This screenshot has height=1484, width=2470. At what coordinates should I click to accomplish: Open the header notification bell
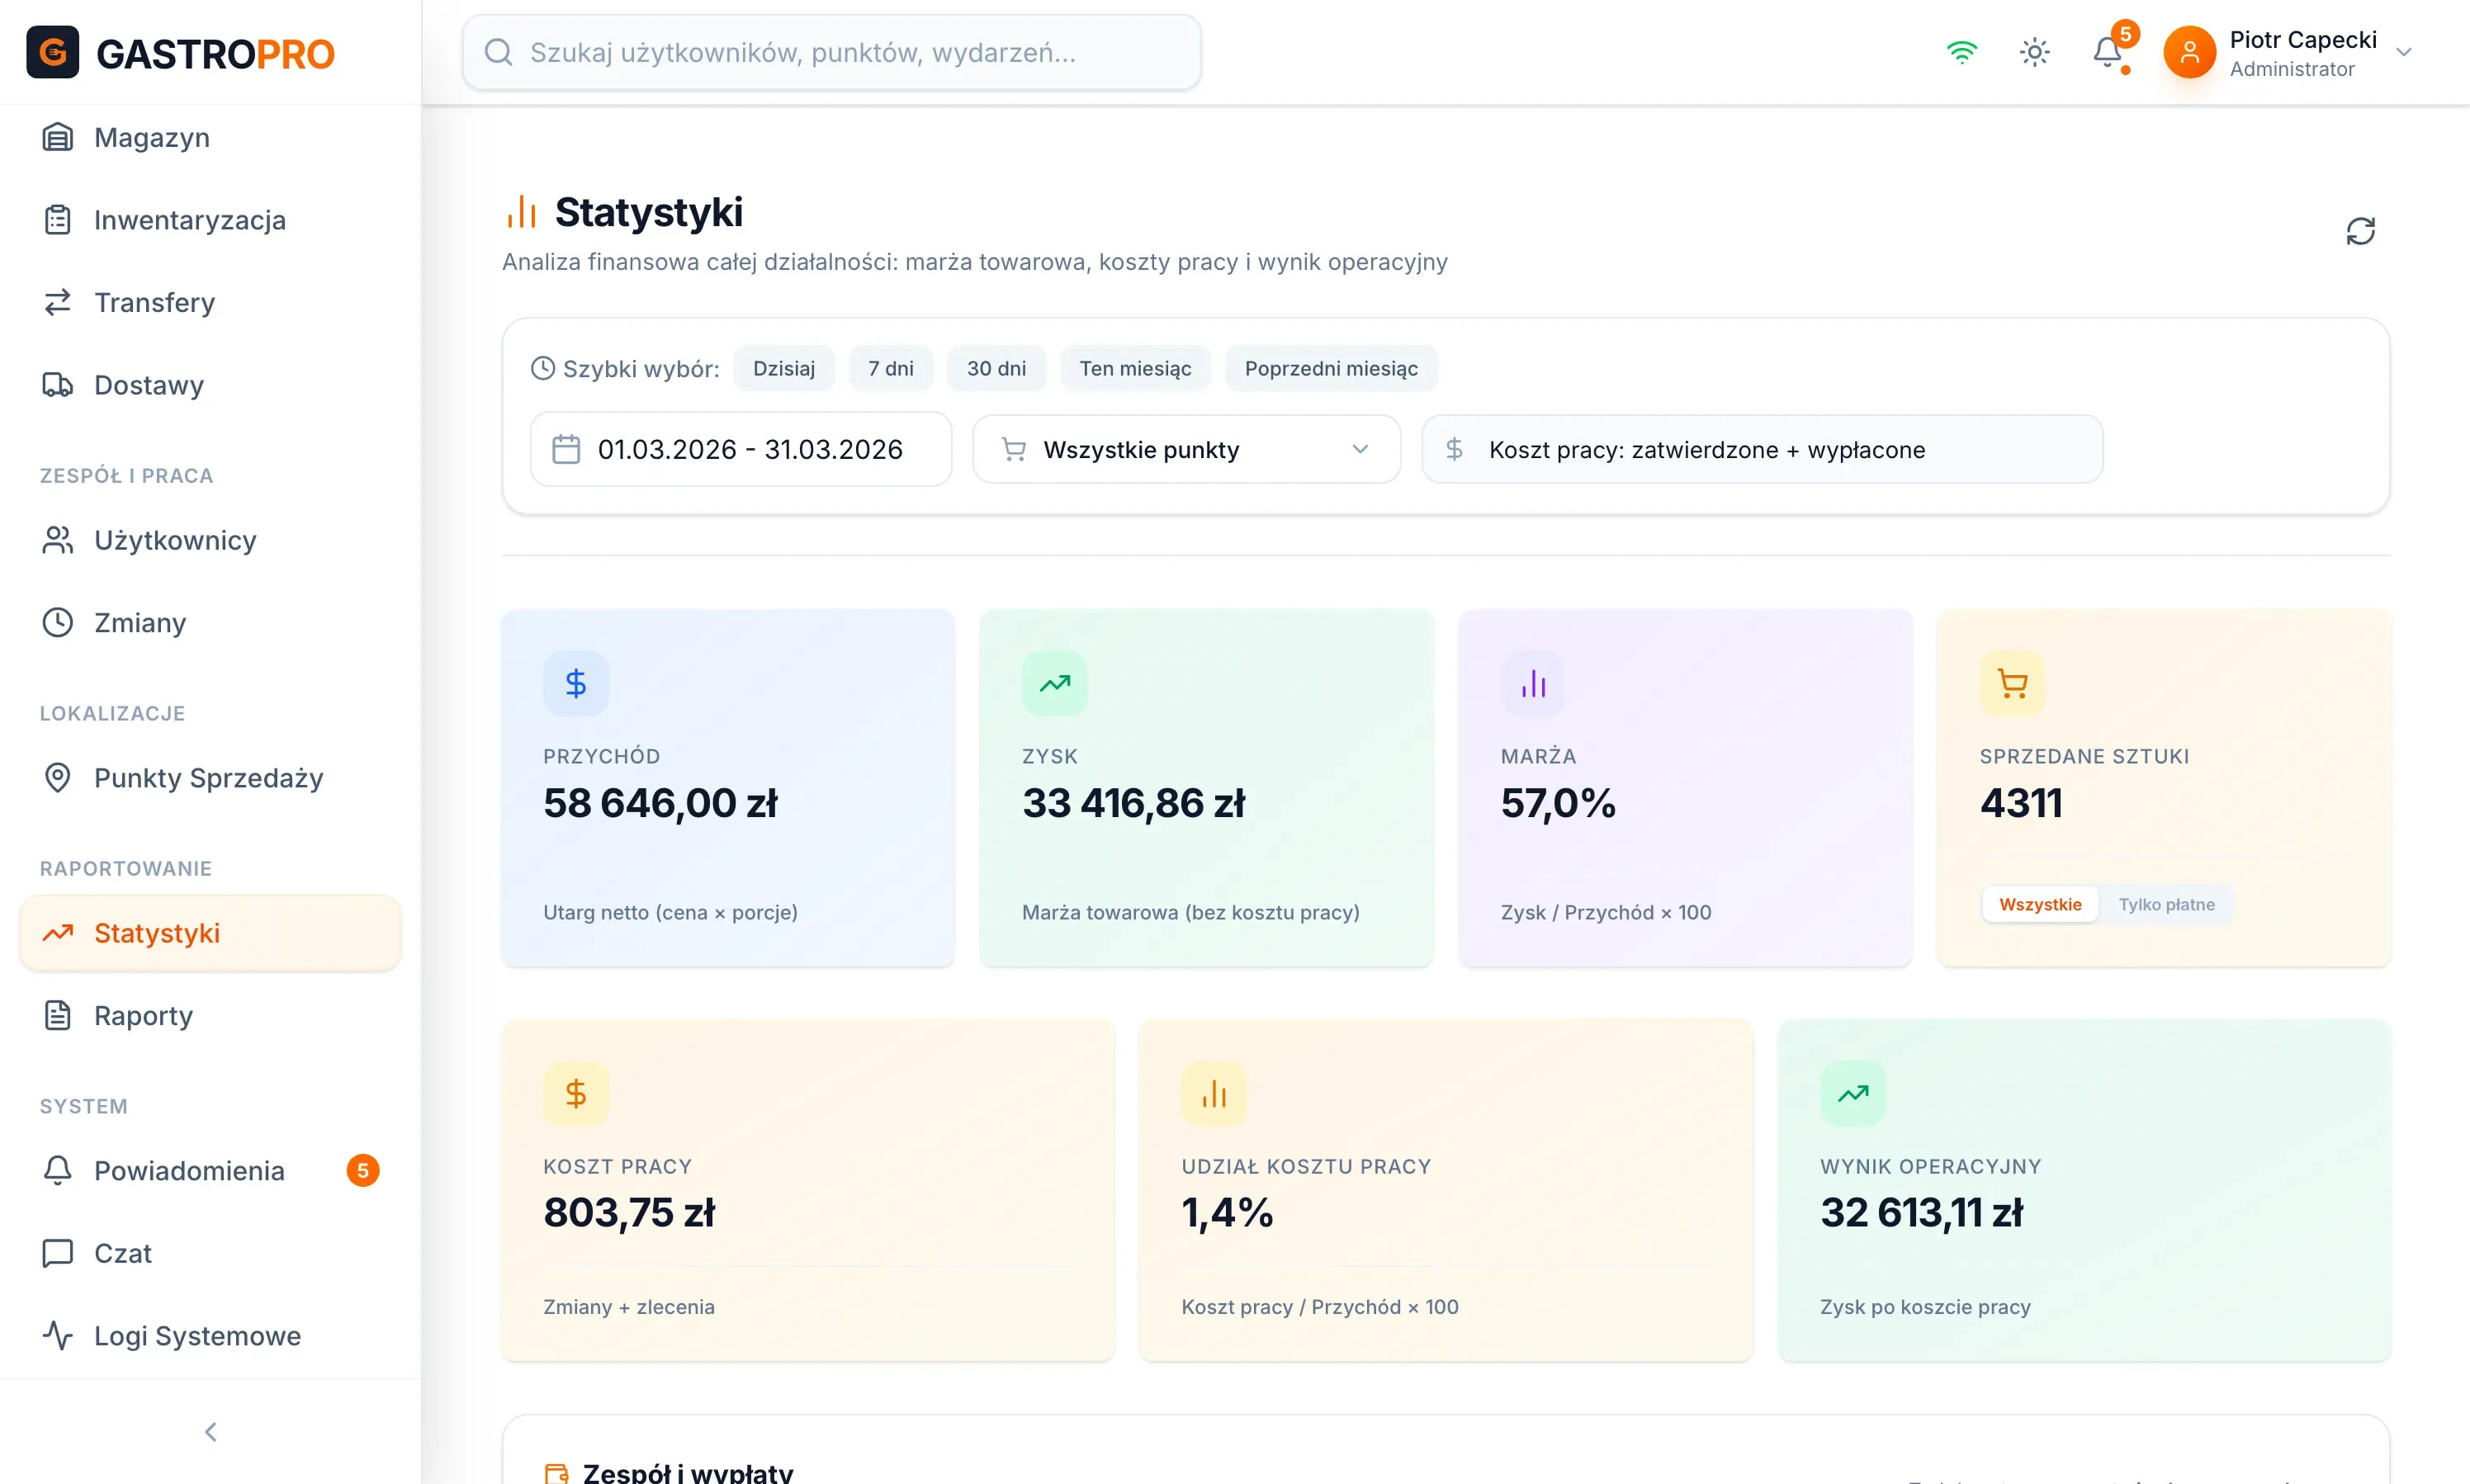click(x=2108, y=52)
